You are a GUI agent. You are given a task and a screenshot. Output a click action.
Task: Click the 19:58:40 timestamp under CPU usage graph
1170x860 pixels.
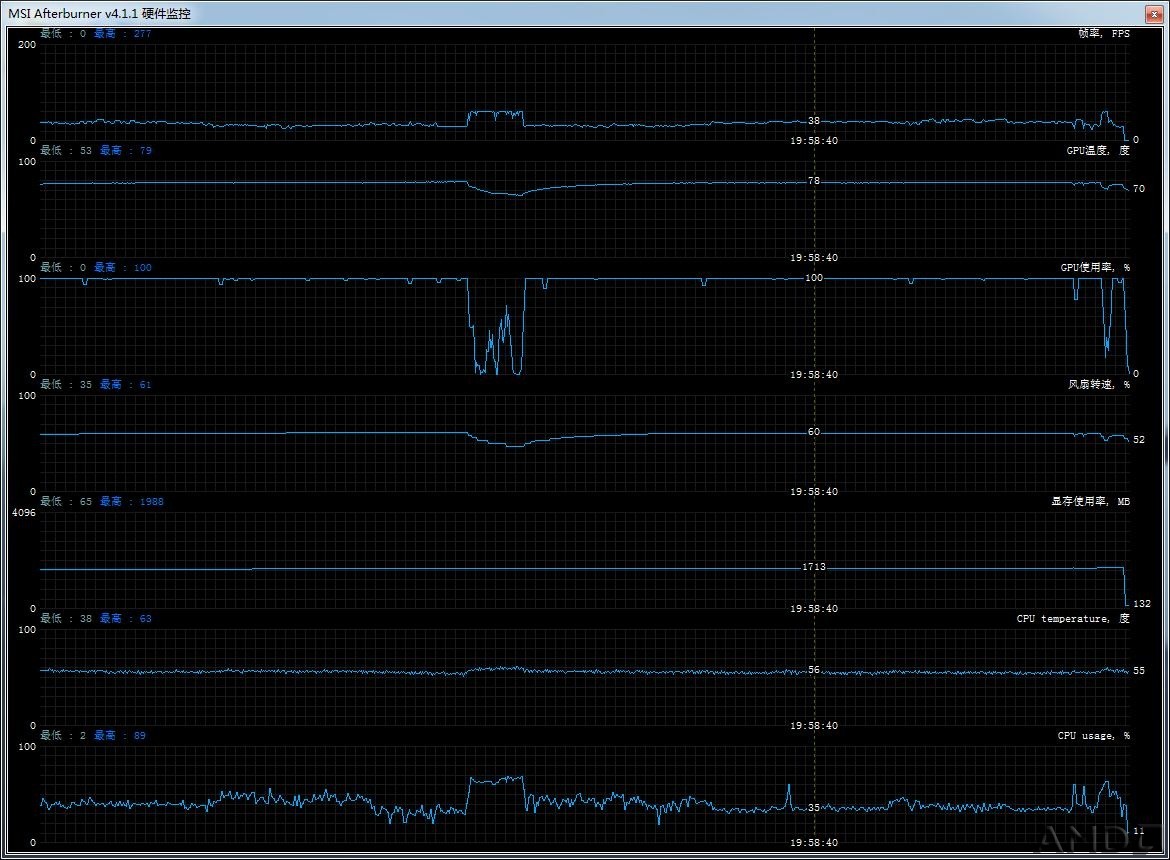814,844
